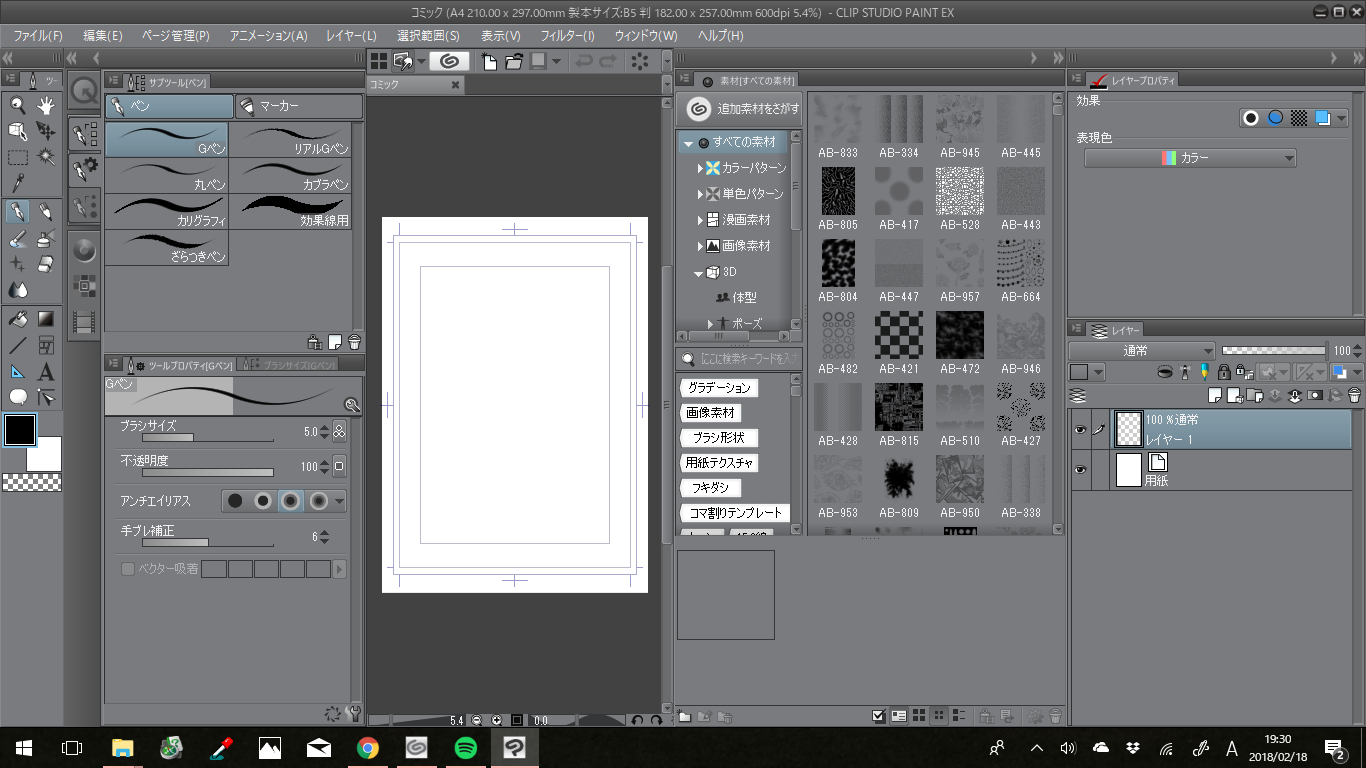Pick the Text tool

tap(45, 372)
